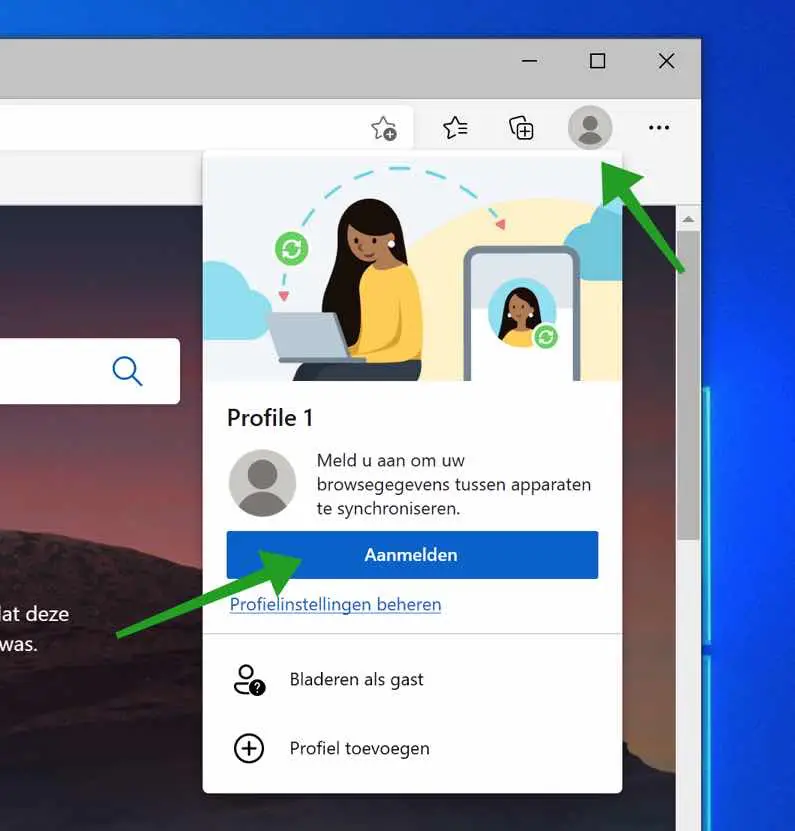Minimize the Edge window
Screen dimensions: 795x831
(x=529, y=61)
